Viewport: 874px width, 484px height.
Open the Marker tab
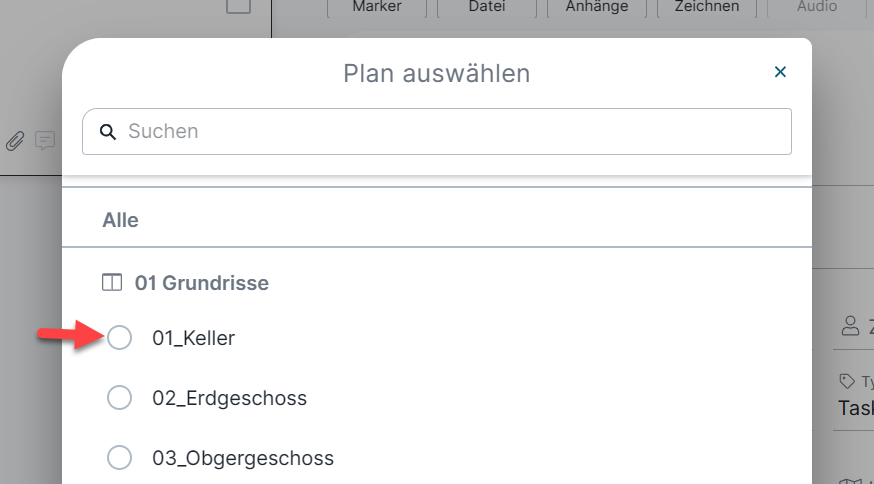click(x=377, y=7)
